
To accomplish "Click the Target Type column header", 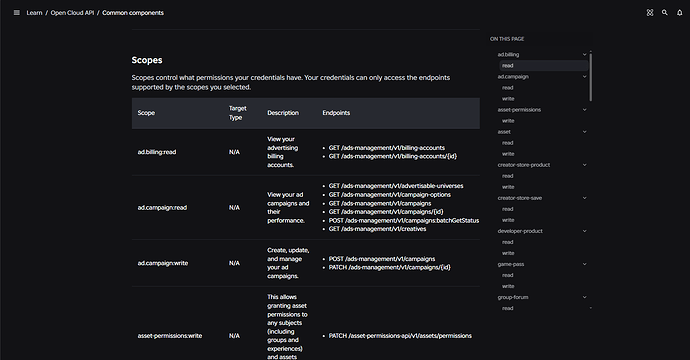I will pyautogui.click(x=238, y=113).
